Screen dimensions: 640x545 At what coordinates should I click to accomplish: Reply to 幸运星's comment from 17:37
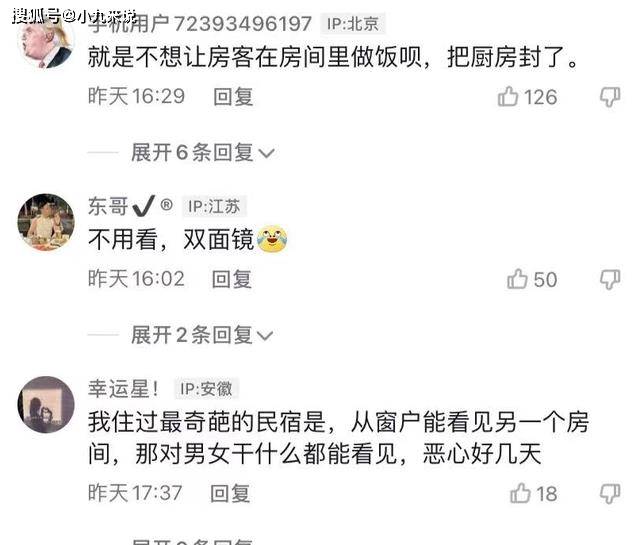pos(230,494)
